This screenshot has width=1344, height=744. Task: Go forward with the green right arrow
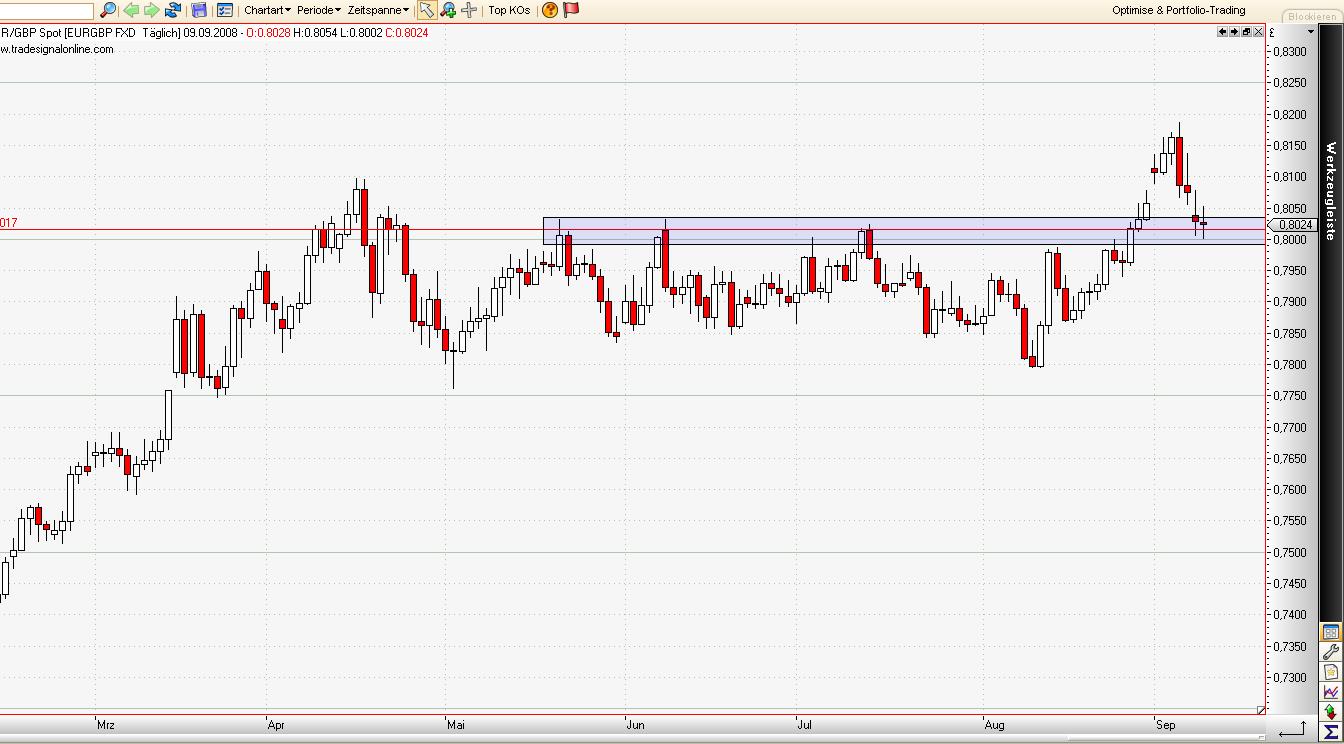click(151, 10)
